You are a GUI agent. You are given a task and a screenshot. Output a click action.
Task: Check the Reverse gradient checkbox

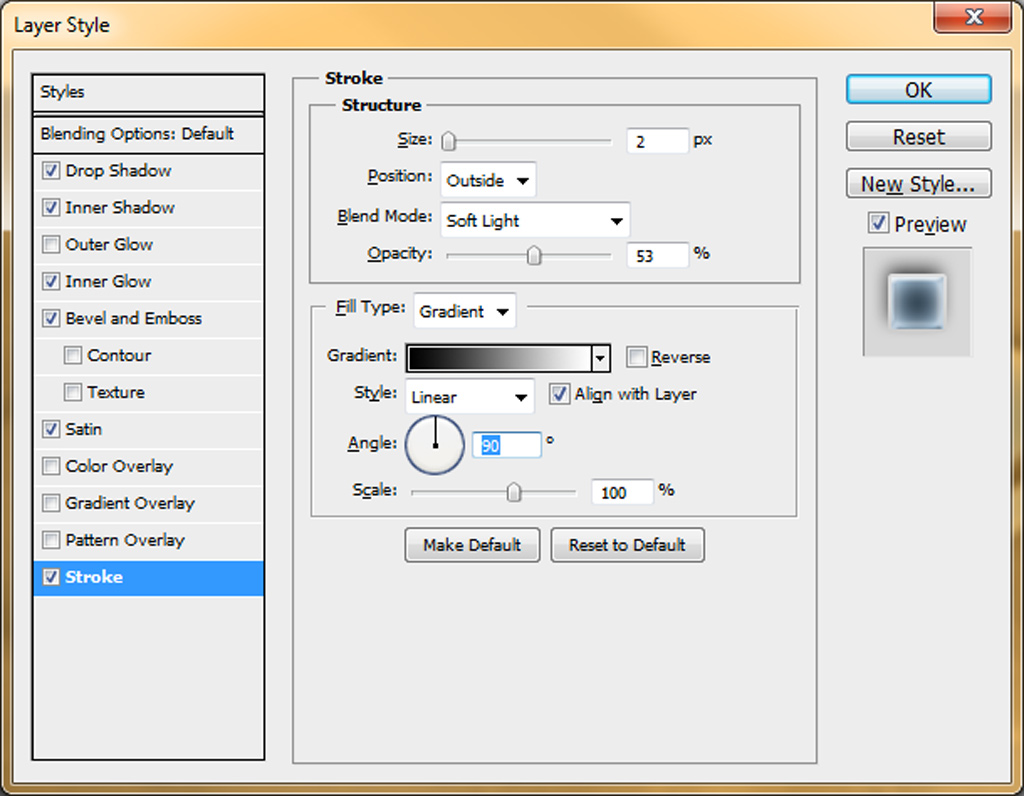(x=636, y=357)
